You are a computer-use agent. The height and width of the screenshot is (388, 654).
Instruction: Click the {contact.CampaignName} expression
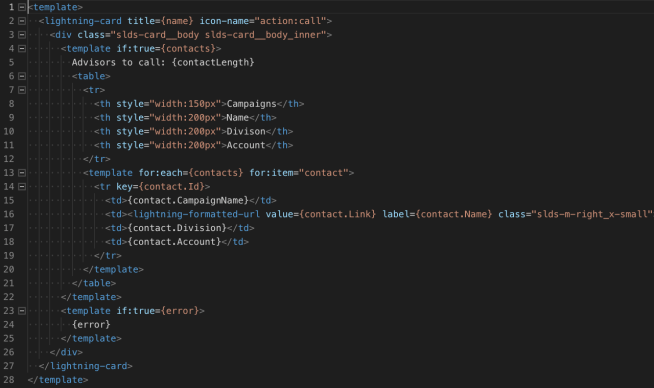point(188,200)
